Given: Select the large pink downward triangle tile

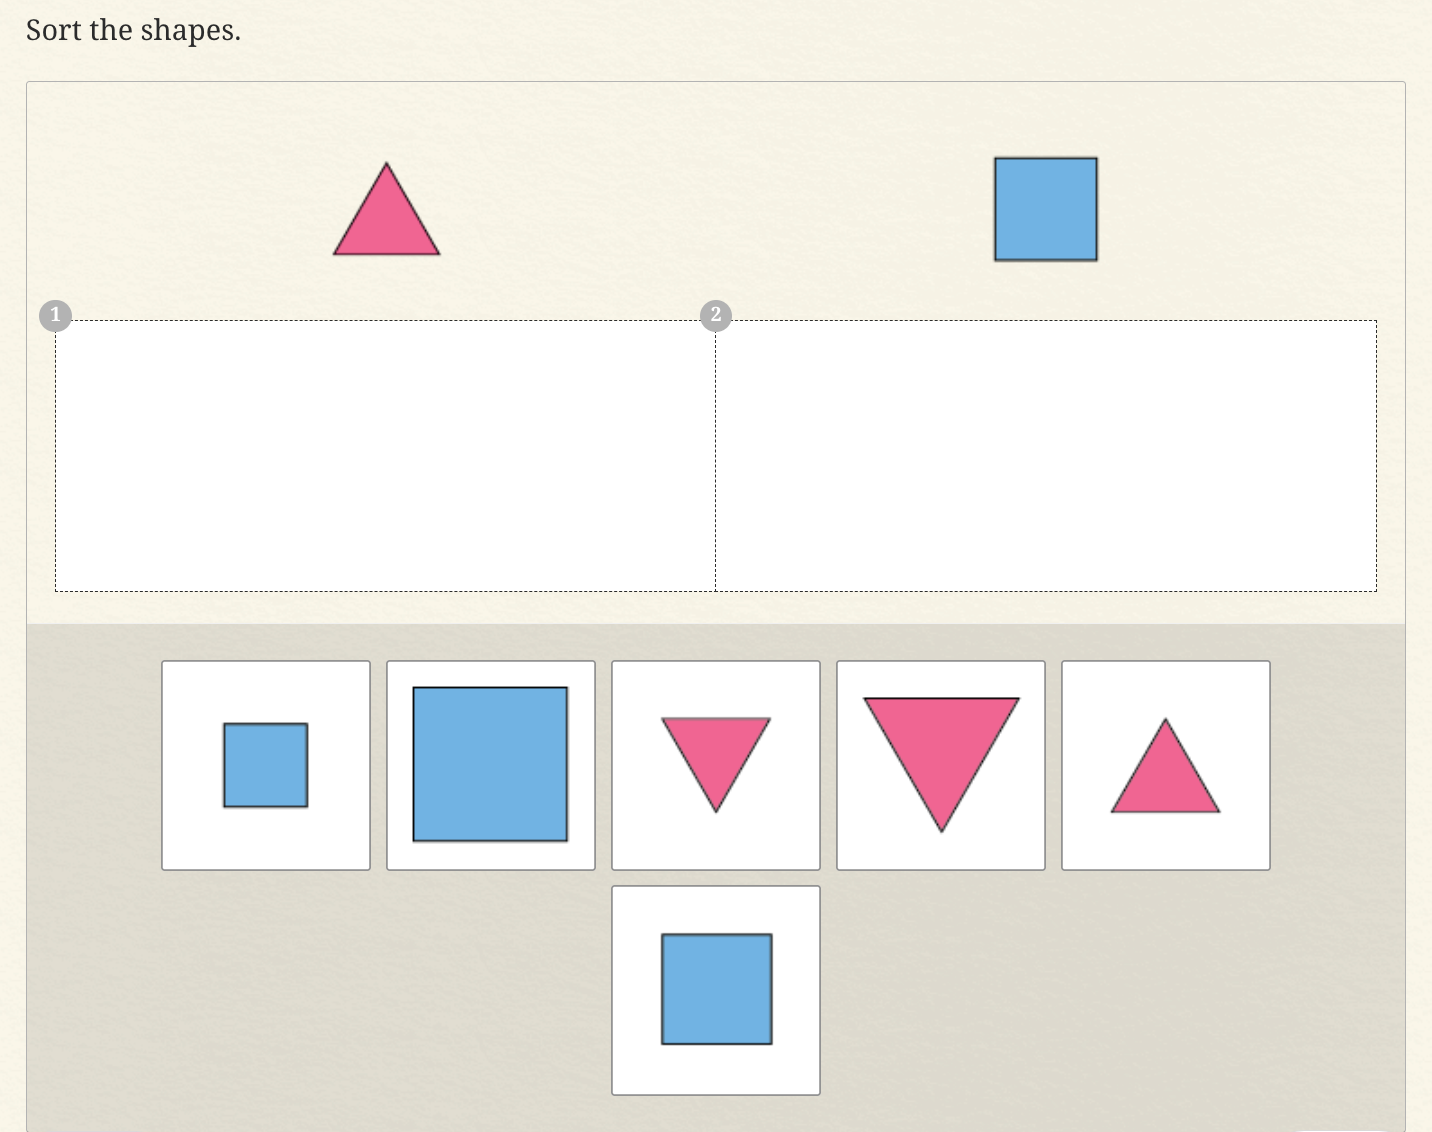Looking at the screenshot, I should (x=941, y=765).
